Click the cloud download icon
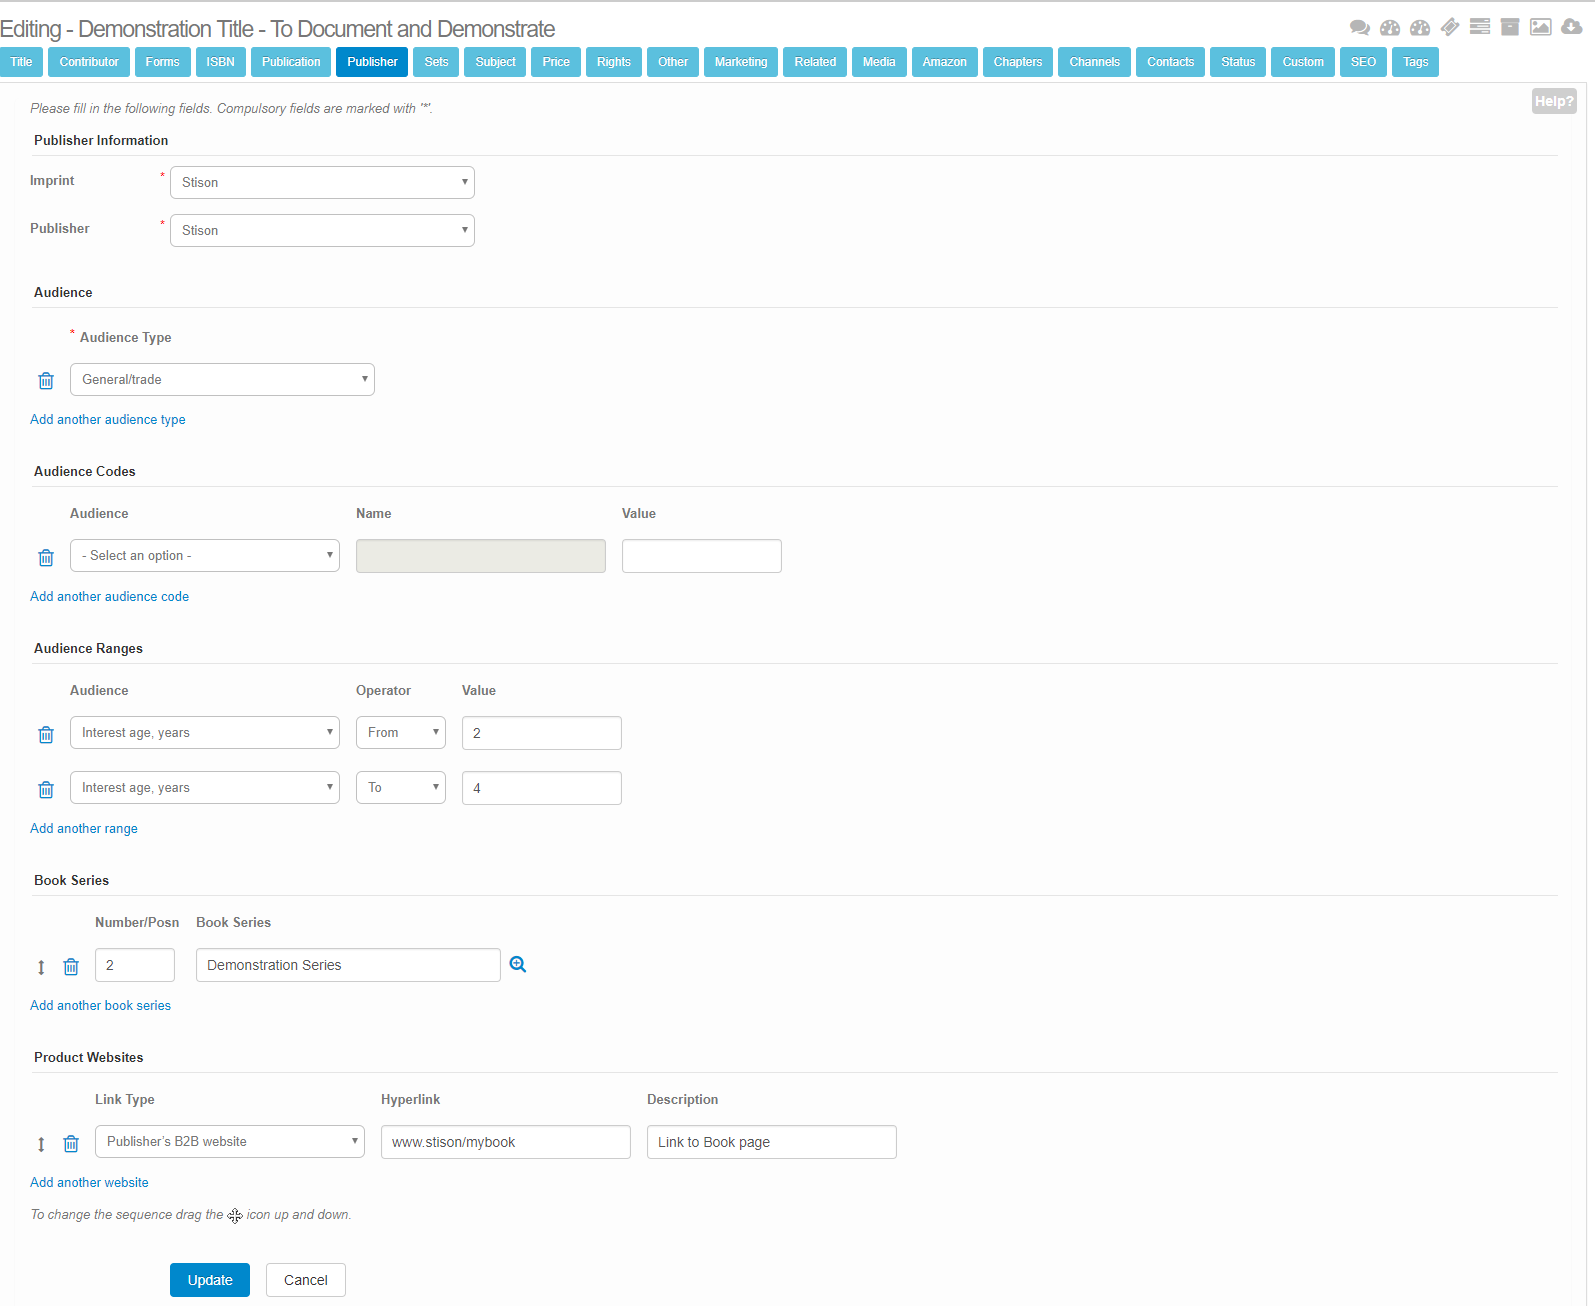Screen dimensions: 1595x1306 point(1572,27)
